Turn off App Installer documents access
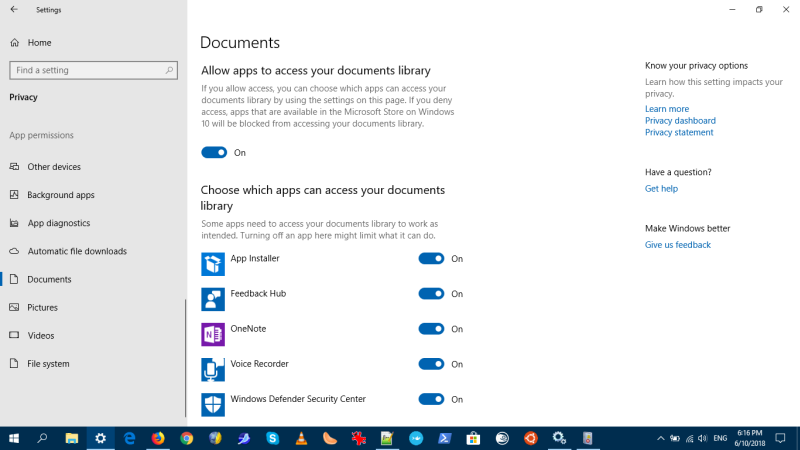800x450 pixels. click(431, 259)
